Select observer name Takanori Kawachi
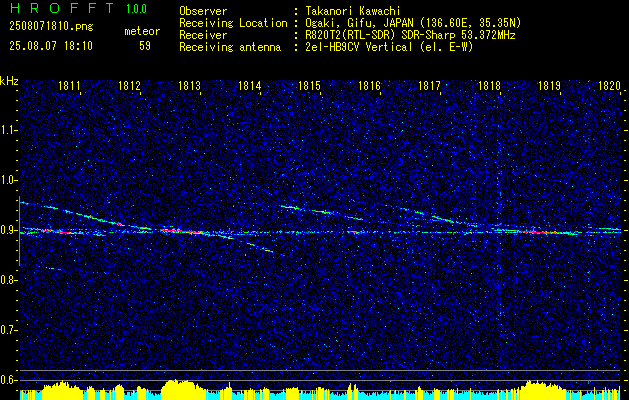The width and height of the screenshot is (629, 400). pyautogui.click(x=351, y=11)
